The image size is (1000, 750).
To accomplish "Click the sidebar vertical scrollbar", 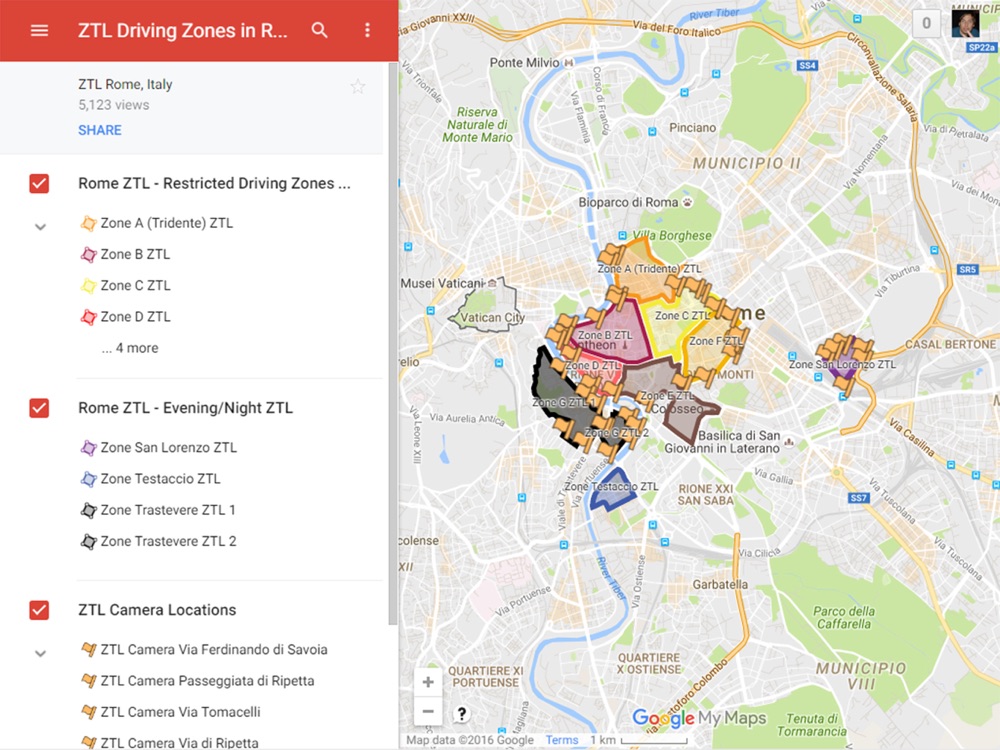I will 393,344.
